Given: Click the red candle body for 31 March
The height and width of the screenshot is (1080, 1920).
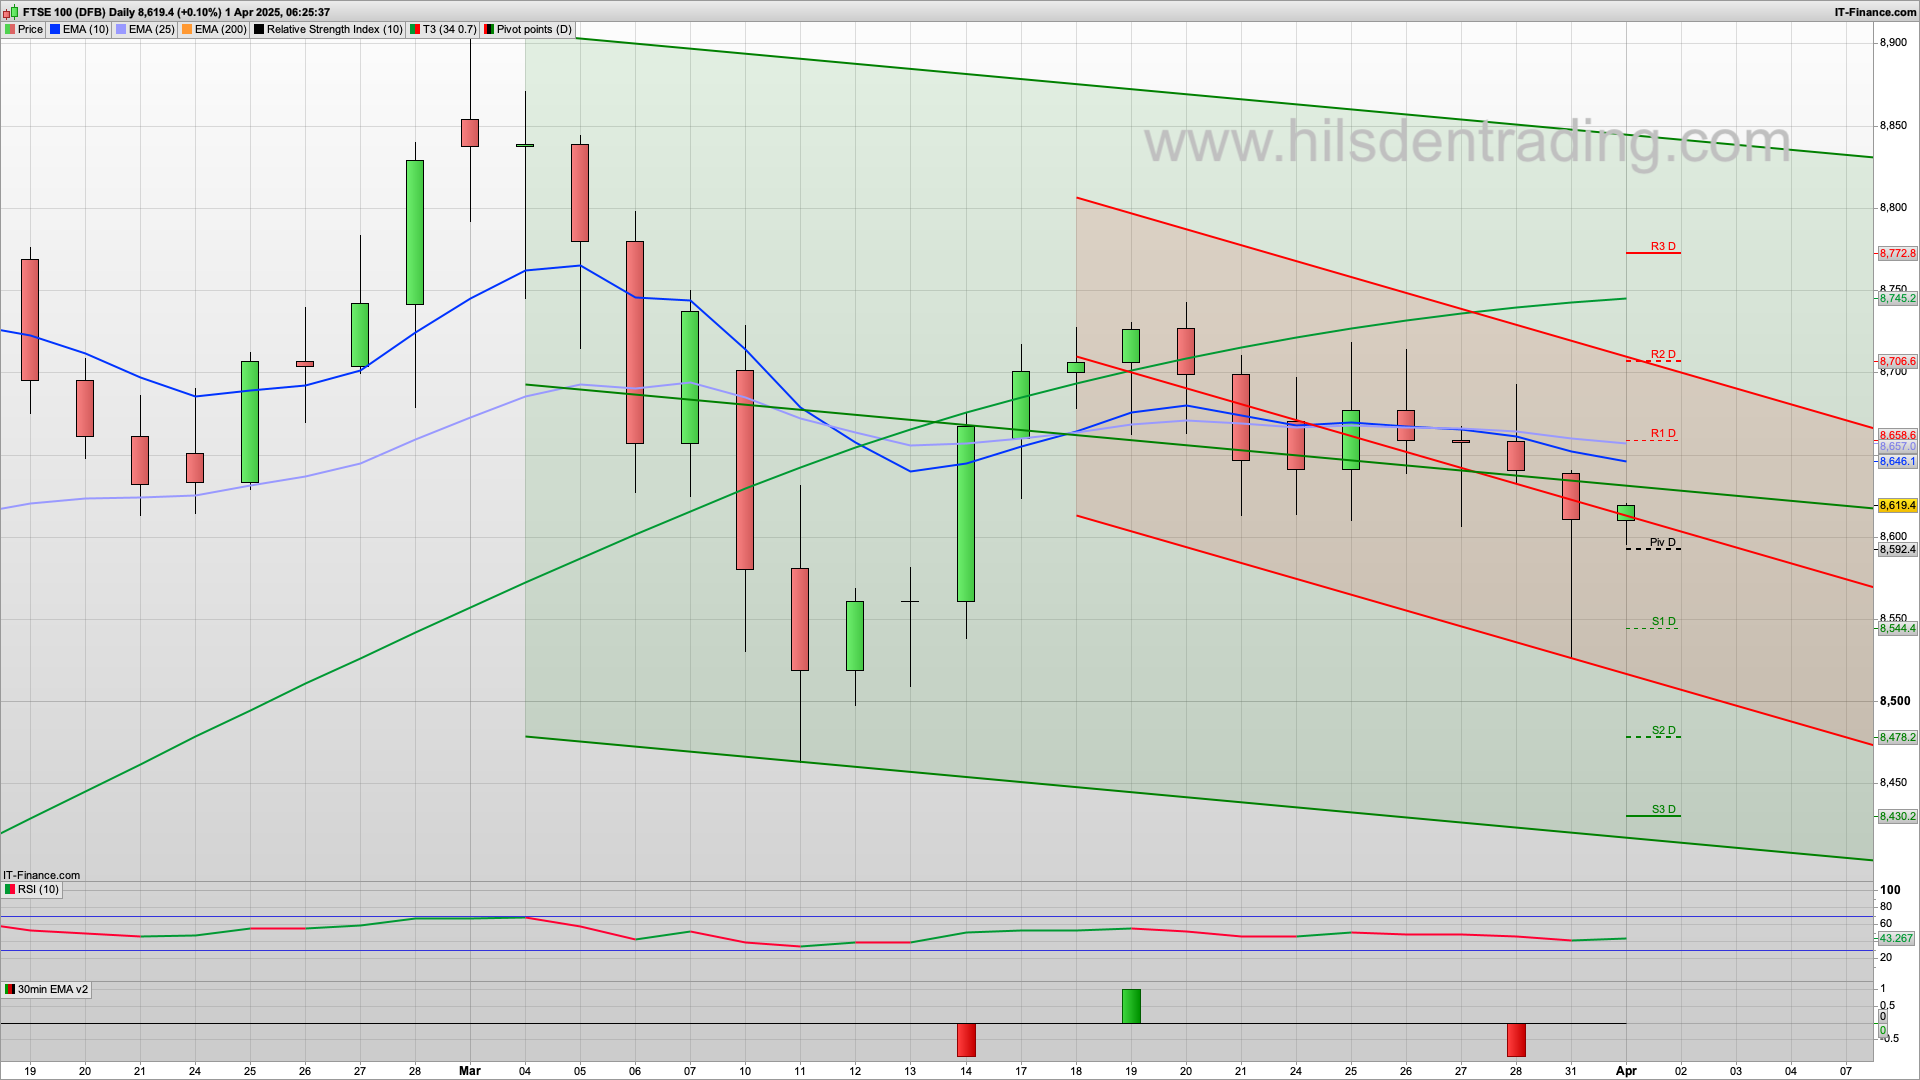Looking at the screenshot, I should [x=1571, y=496].
